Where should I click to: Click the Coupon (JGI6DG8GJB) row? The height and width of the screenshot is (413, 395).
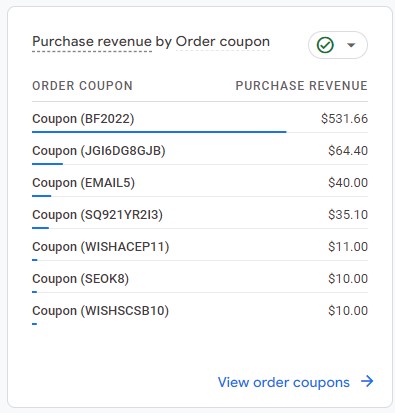(200, 151)
